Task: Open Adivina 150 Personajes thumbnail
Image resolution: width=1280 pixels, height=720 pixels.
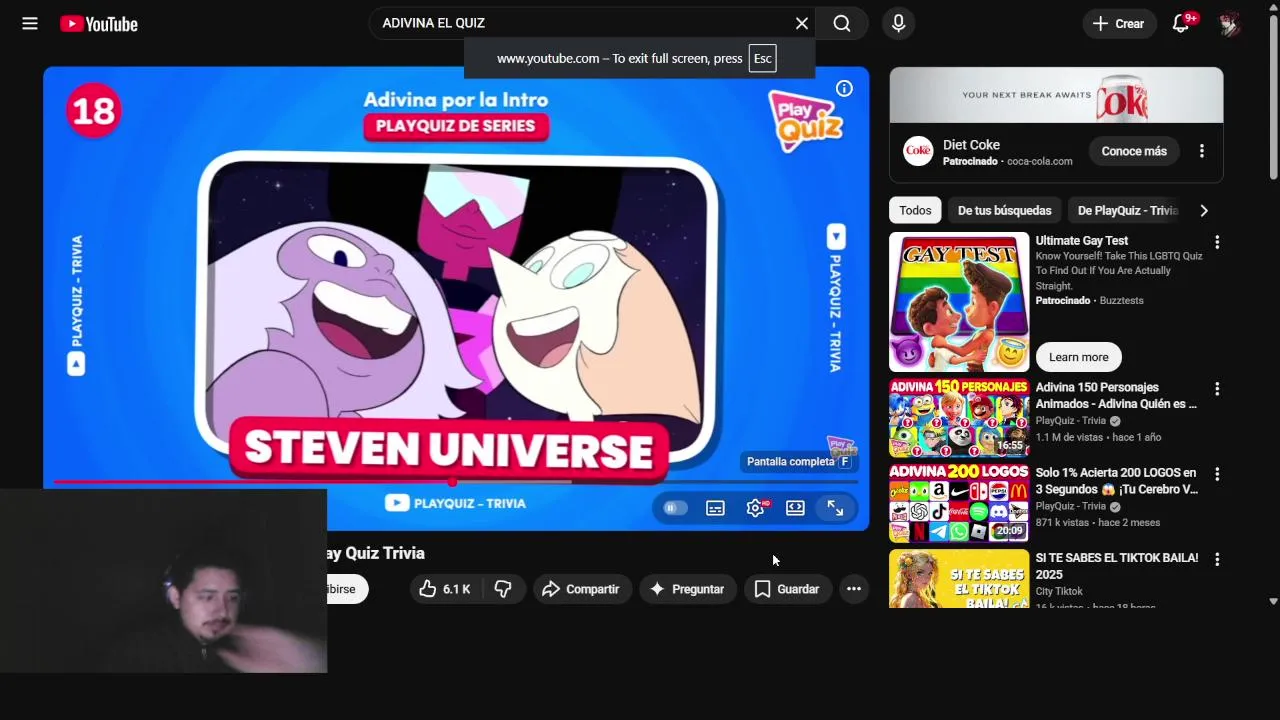Action: coord(959,418)
